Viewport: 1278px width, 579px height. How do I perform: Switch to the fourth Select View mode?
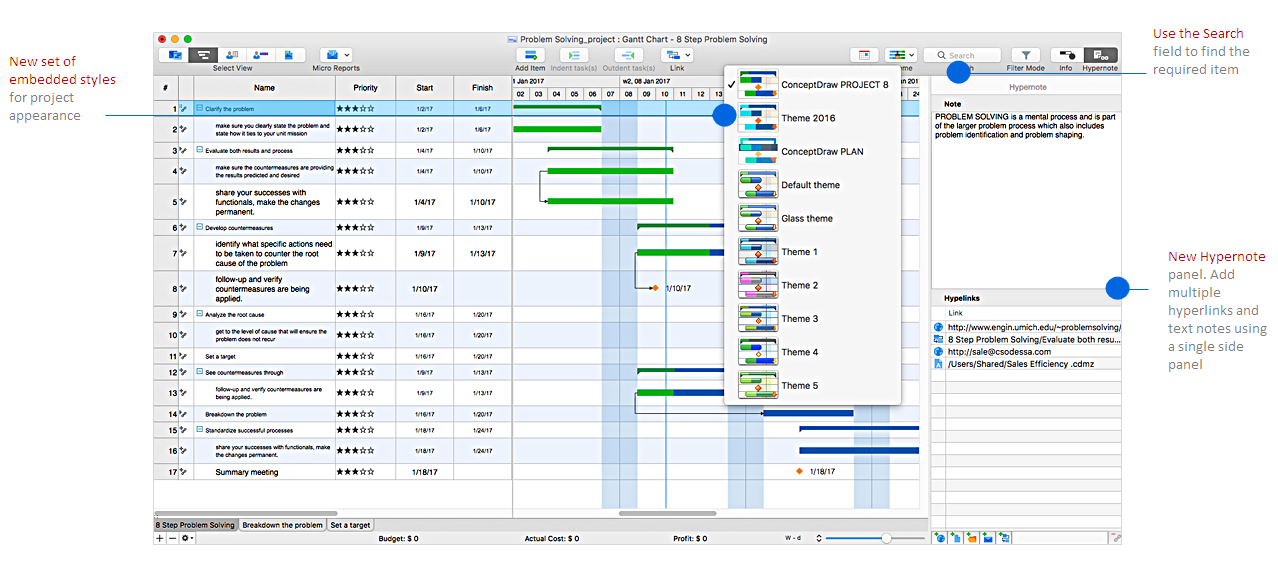click(260, 54)
